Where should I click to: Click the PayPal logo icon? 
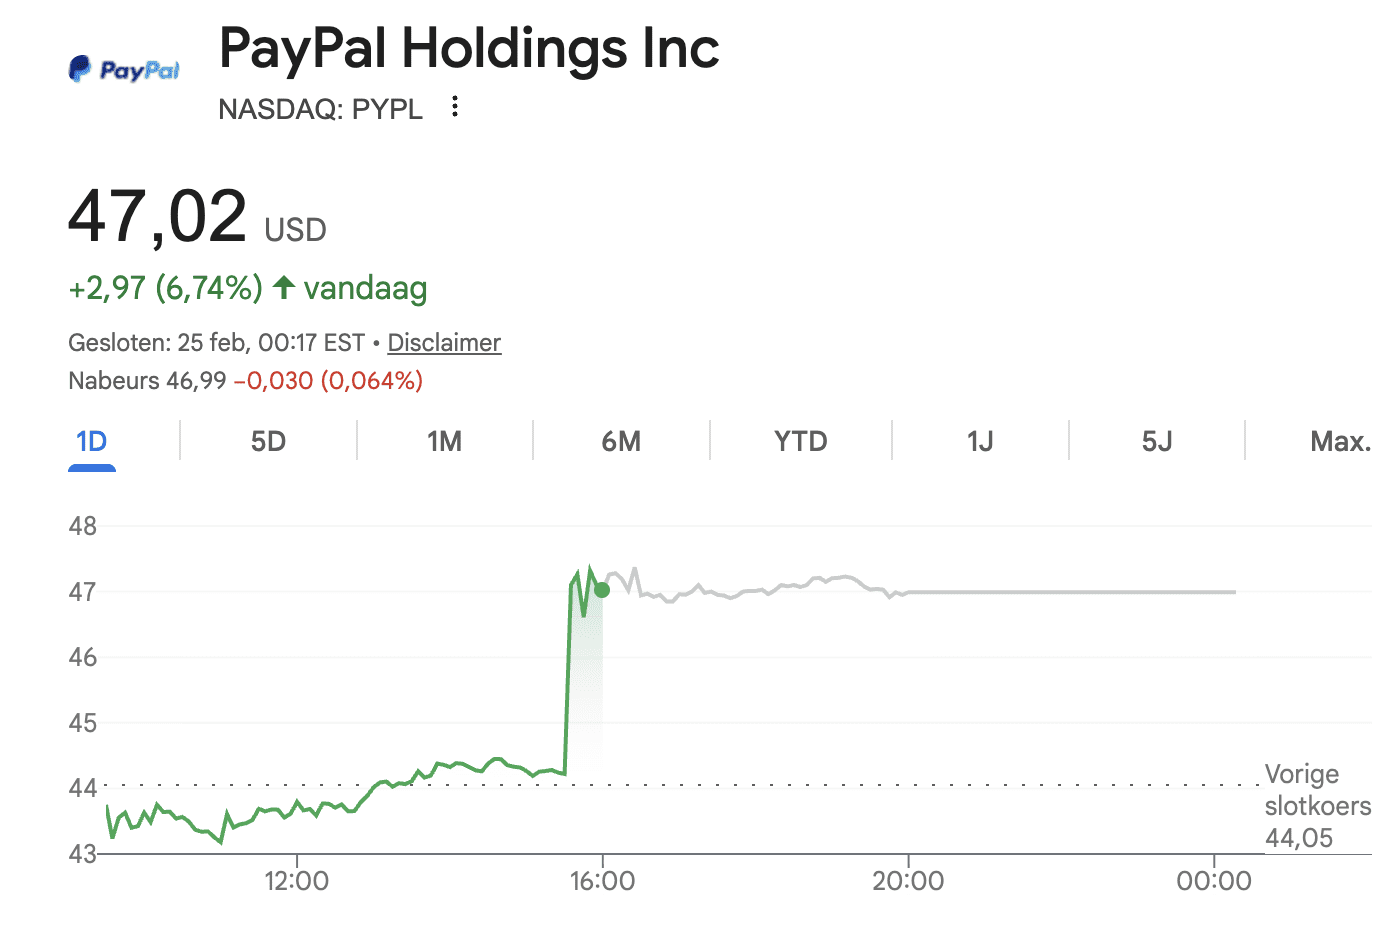[124, 69]
